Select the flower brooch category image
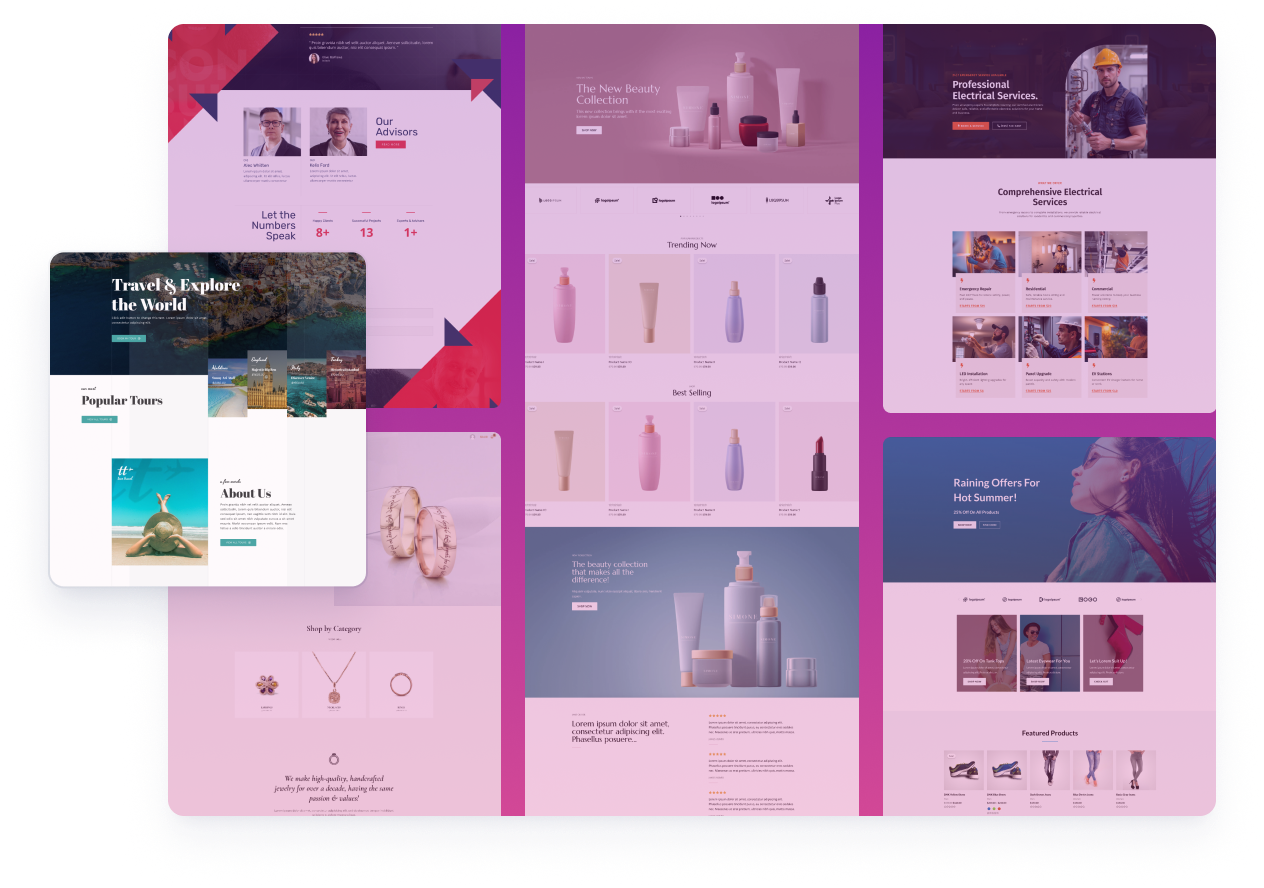The width and height of the screenshot is (1264, 888). (x=267, y=684)
